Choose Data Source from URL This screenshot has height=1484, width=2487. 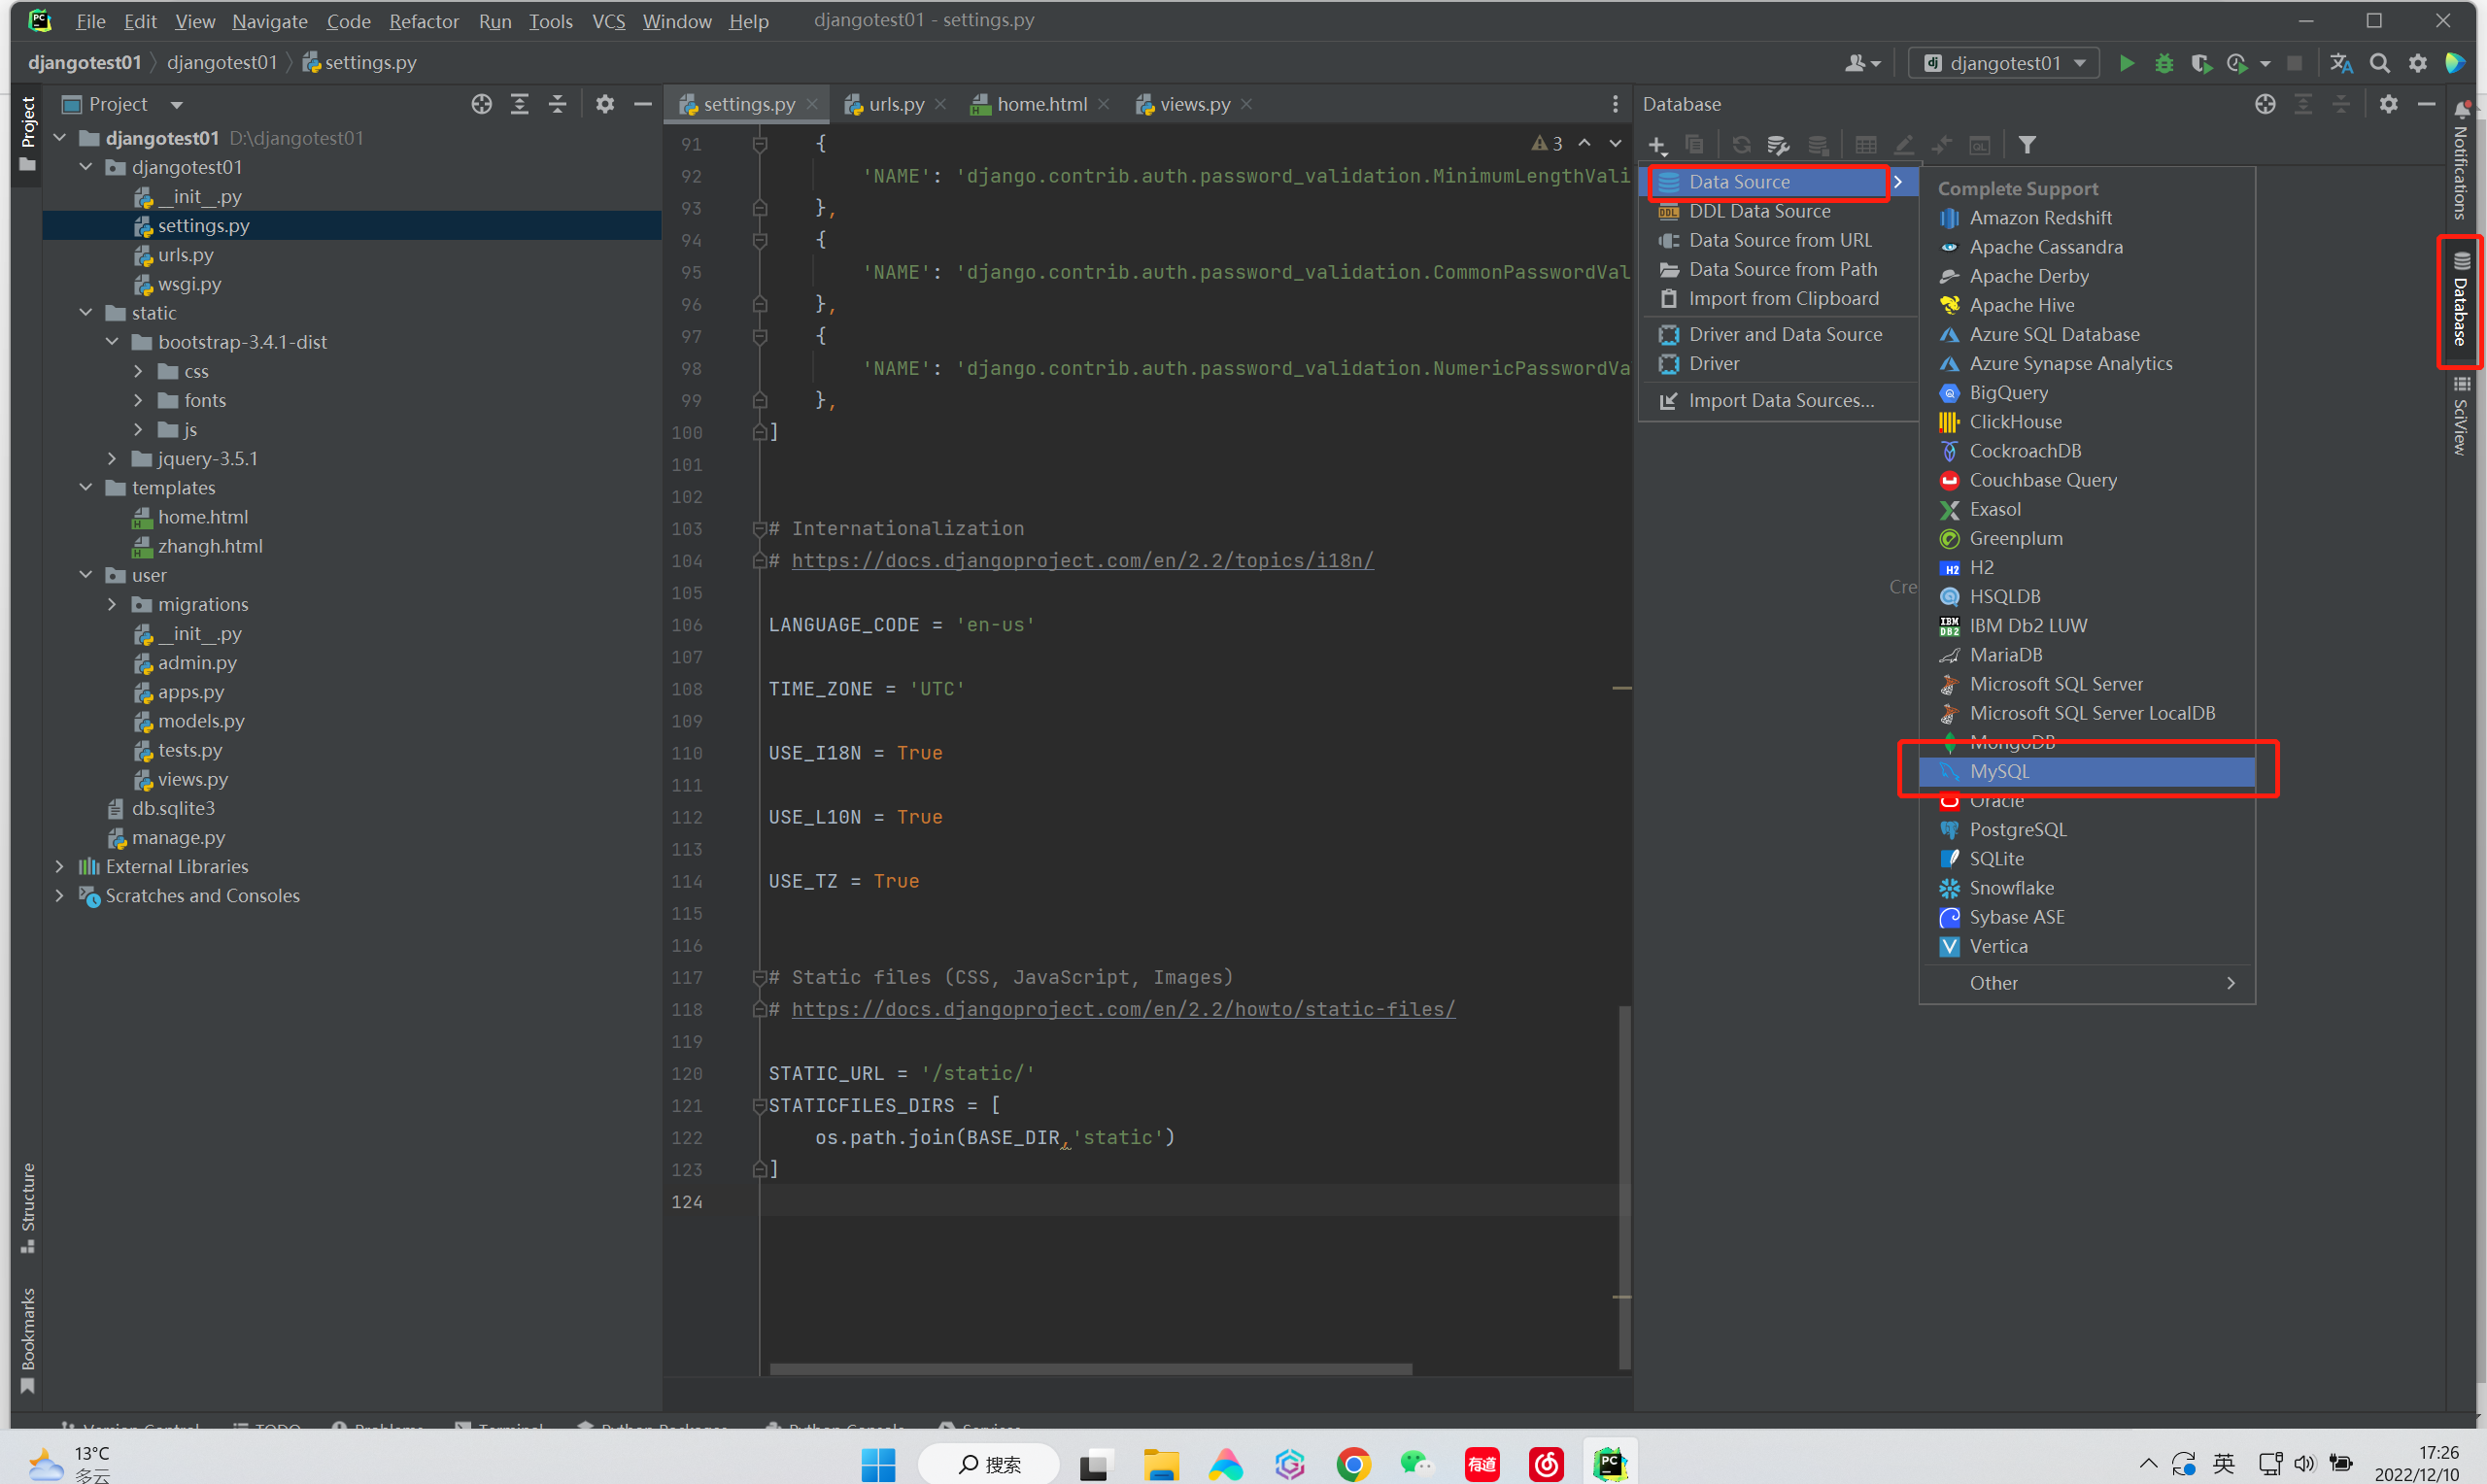(1778, 240)
